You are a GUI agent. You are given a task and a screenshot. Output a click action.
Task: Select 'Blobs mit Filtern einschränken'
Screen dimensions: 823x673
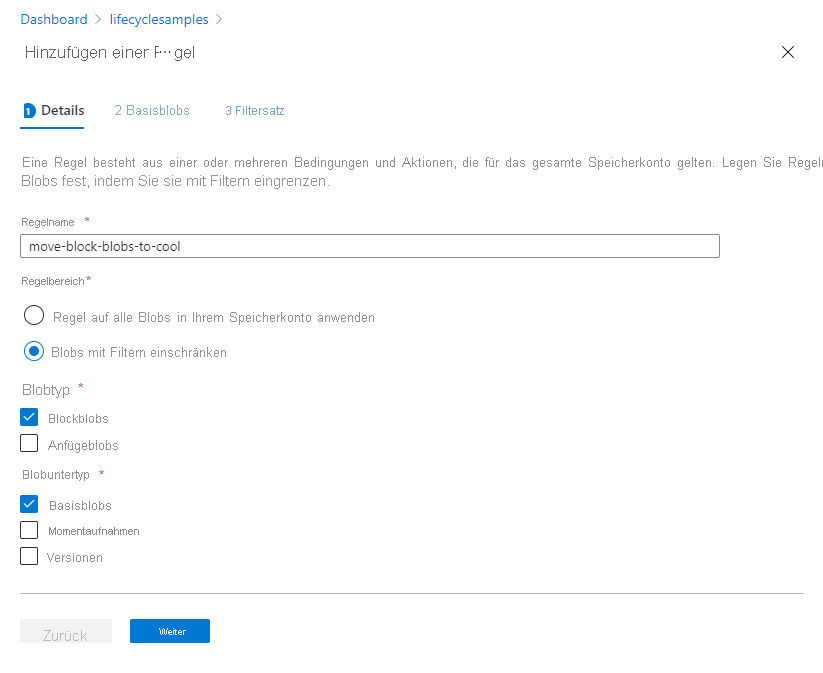pyautogui.click(x=33, y=352)
